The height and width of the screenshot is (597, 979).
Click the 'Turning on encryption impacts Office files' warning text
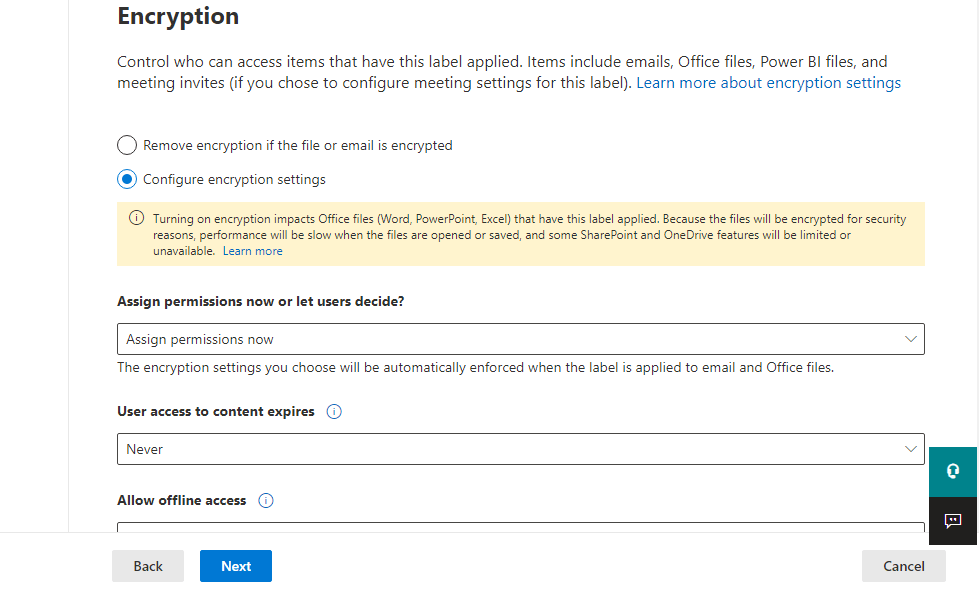[x=529, y=235]
